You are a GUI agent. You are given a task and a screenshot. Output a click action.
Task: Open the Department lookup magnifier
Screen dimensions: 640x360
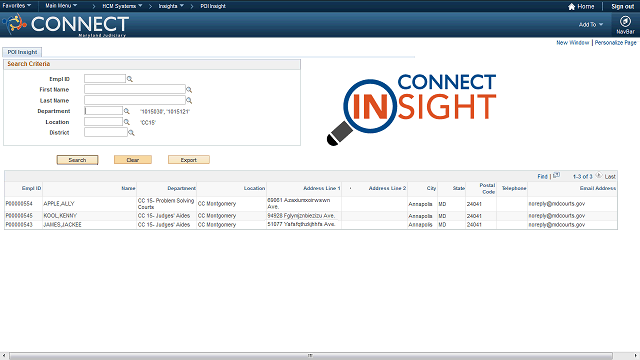[x=127, y=111]
